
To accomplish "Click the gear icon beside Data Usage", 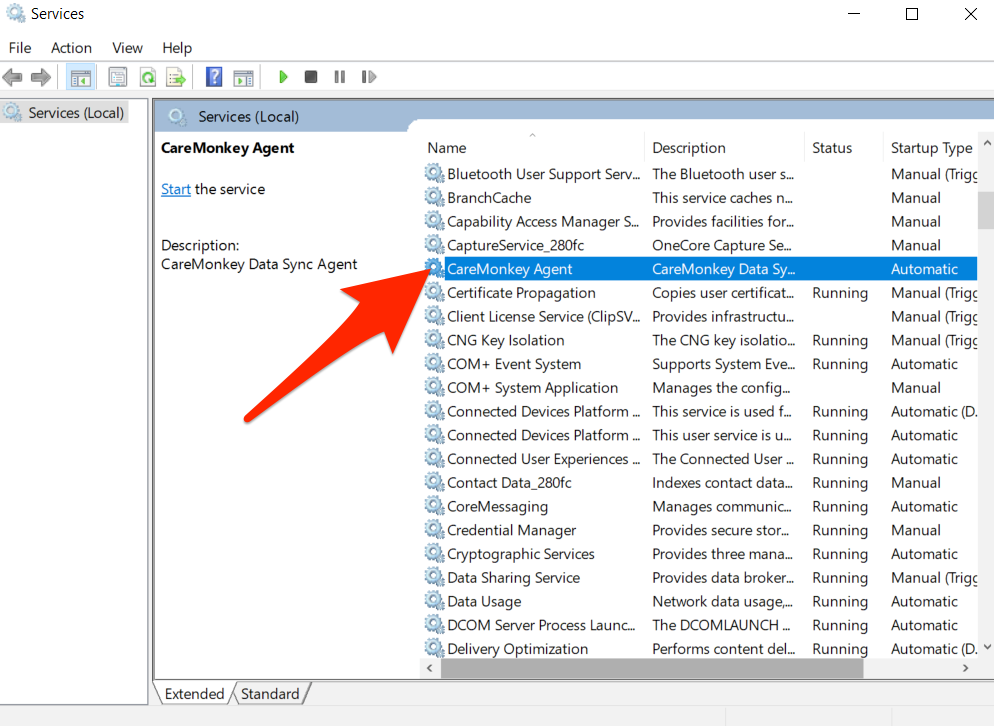I will click(434, 600).
